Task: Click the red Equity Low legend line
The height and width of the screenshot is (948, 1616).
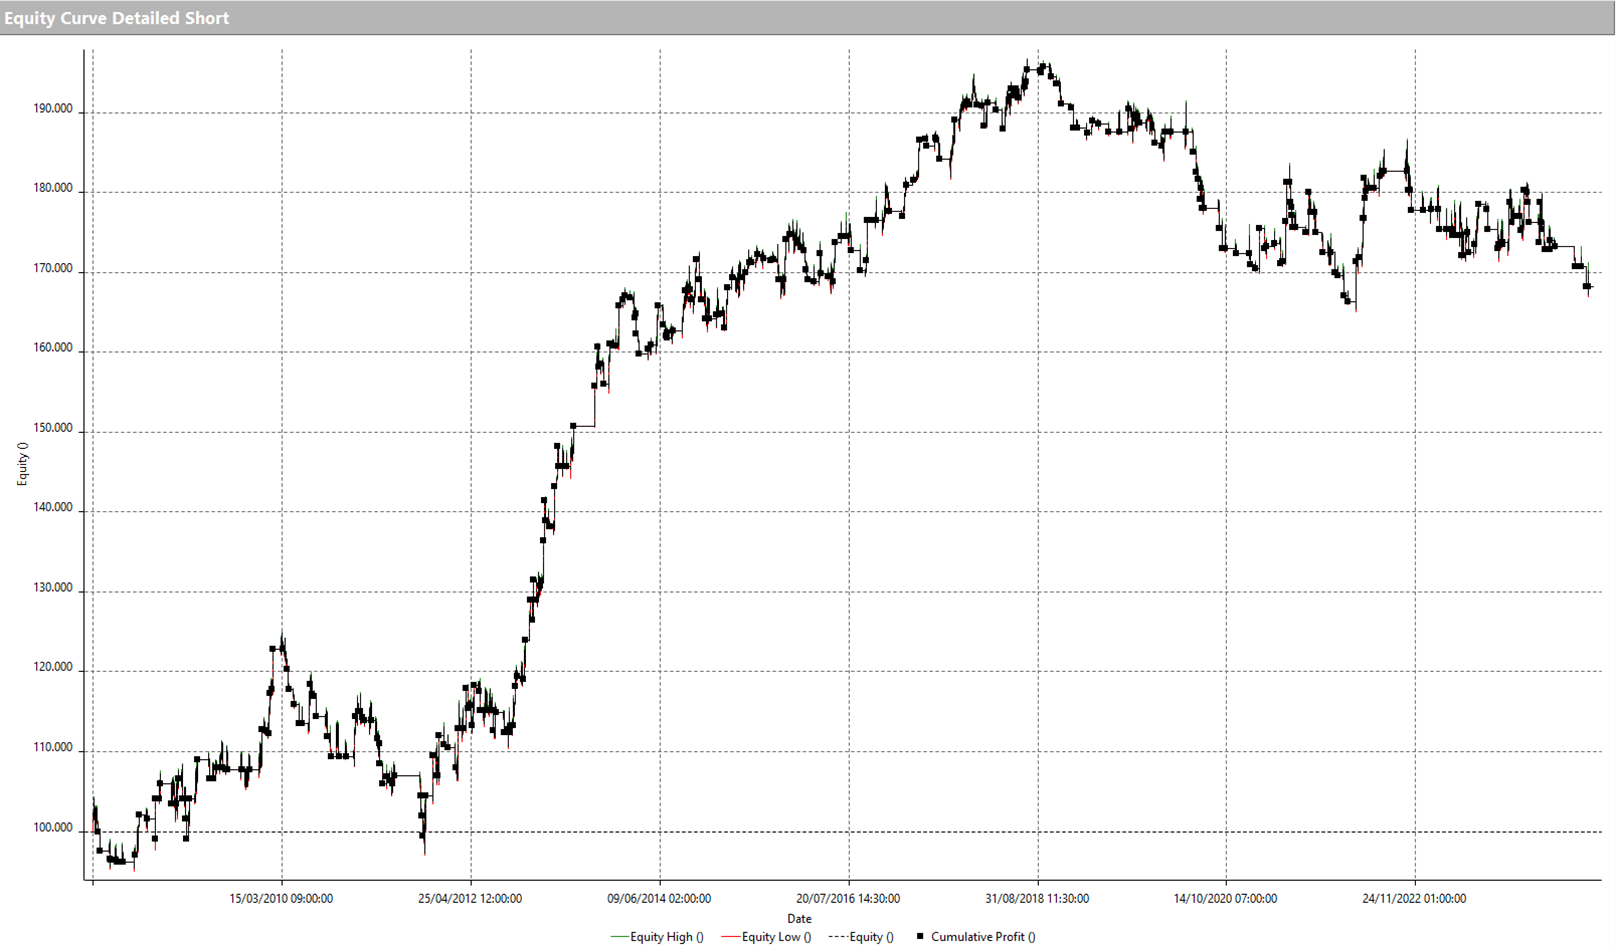Action: [730, 937]
